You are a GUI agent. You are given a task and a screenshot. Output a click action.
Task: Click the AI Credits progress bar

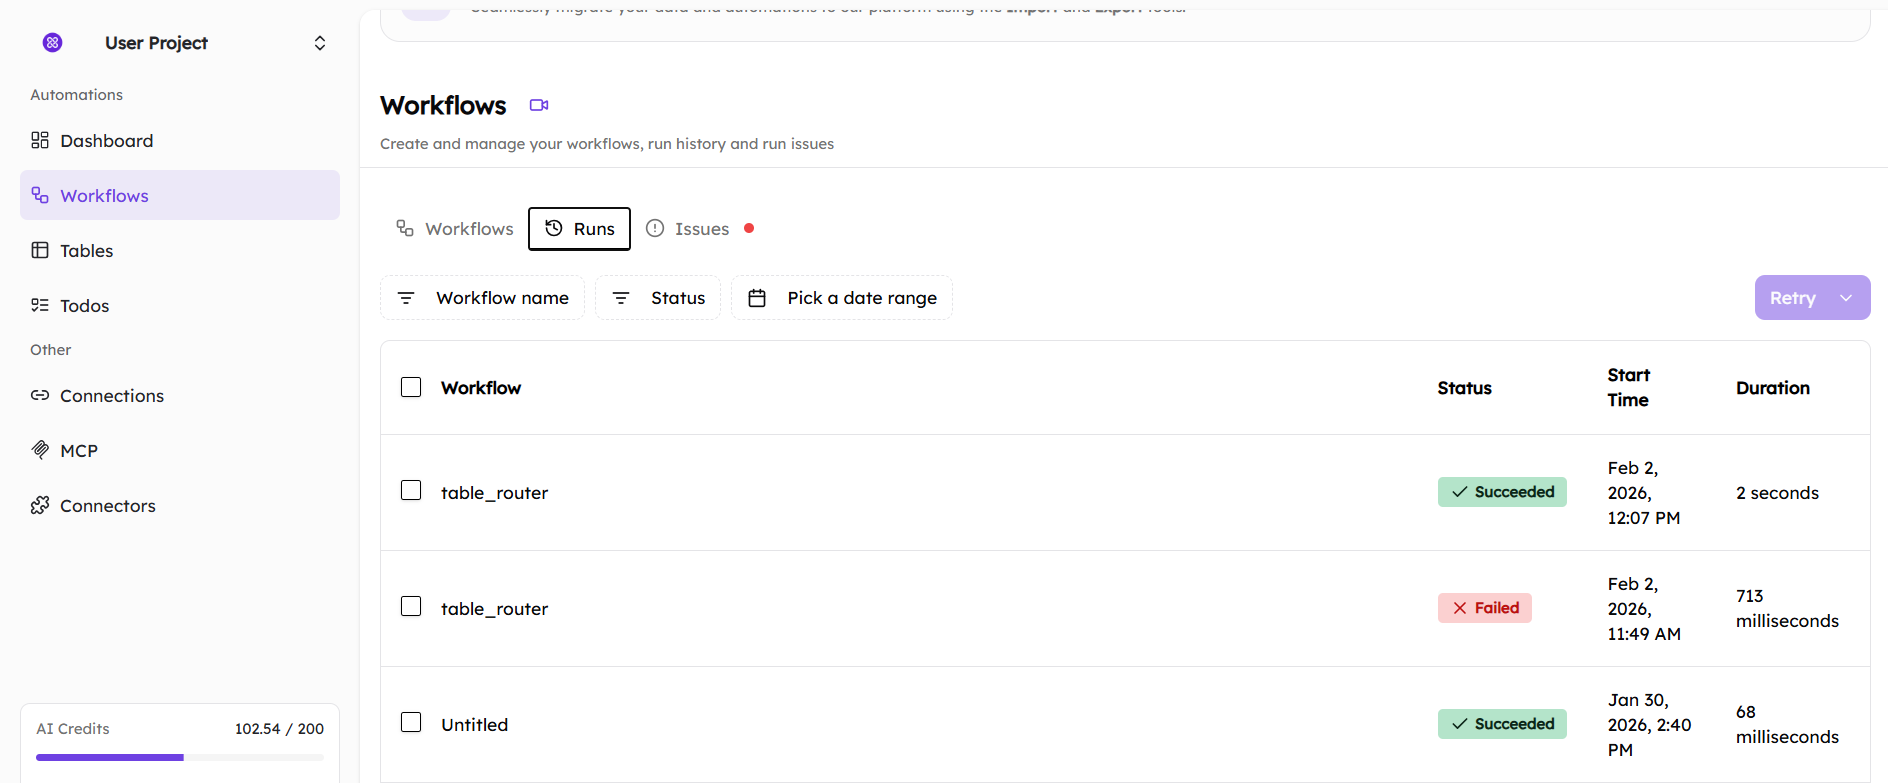(x=180, y=757)
